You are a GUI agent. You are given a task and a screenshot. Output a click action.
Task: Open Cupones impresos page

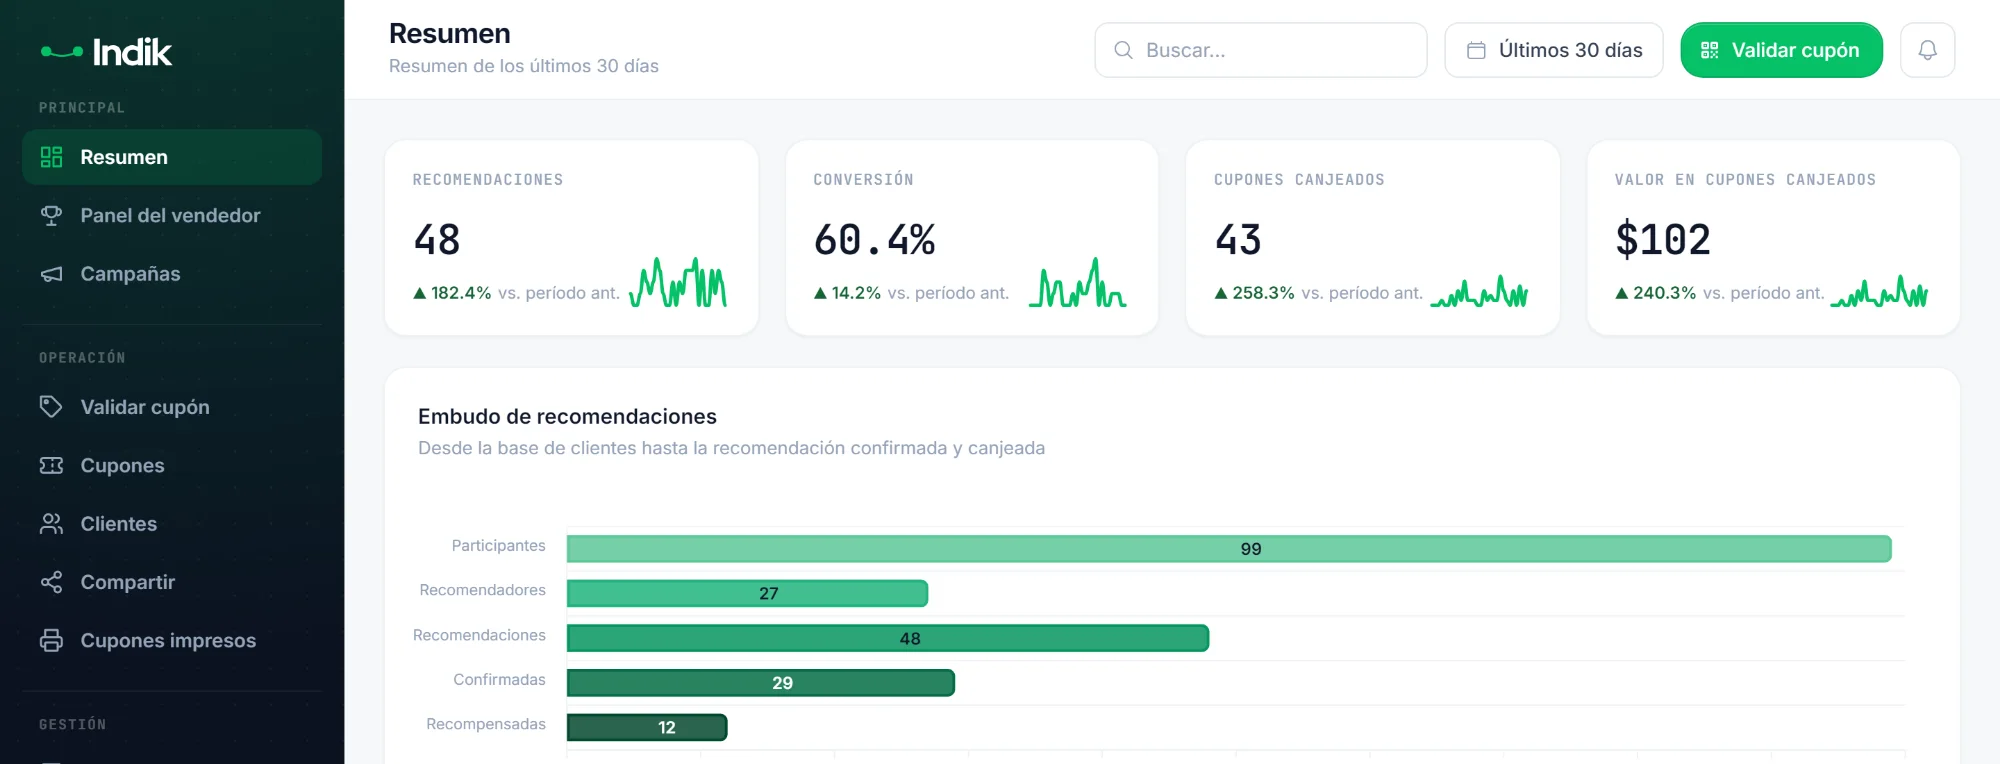tap(172, 640)
